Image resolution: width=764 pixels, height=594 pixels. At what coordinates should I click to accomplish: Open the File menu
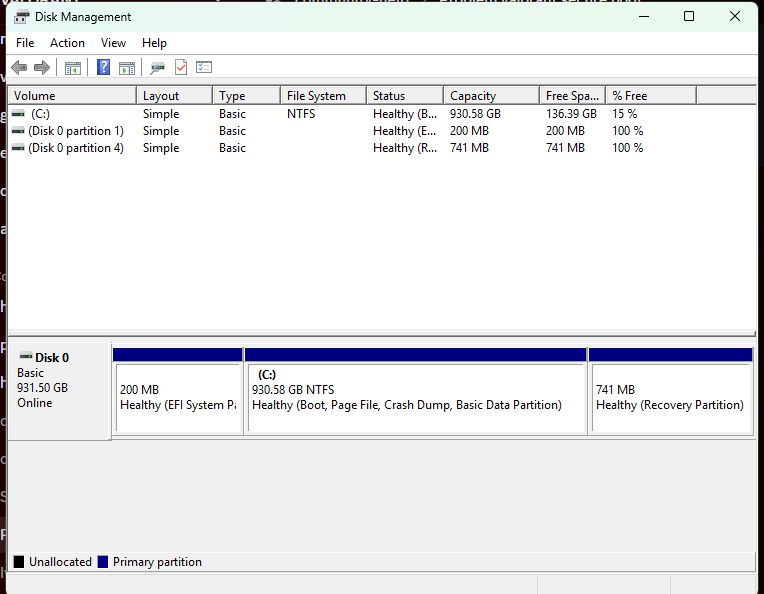click(25, 43)
